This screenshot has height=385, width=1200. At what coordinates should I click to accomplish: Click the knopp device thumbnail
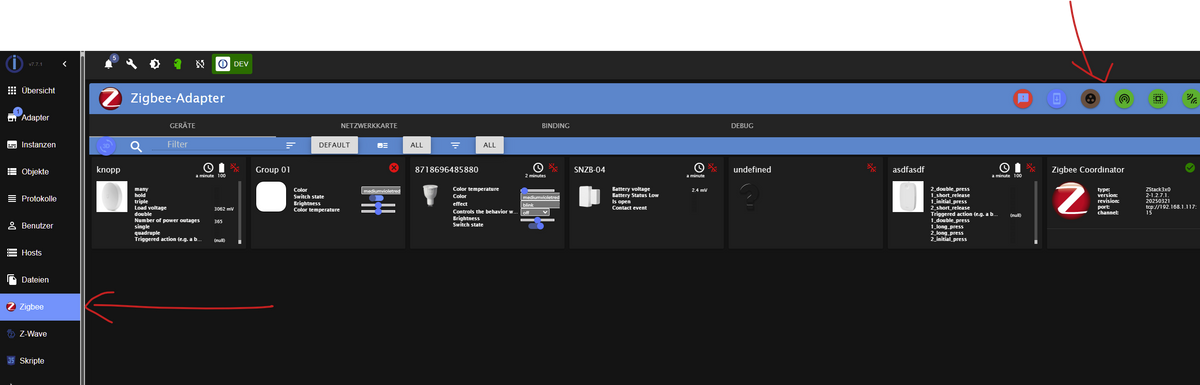[112, 197]
